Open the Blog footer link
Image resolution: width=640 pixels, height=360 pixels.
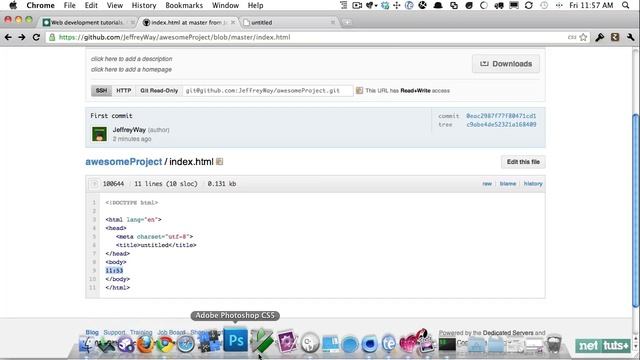(92, 332)
